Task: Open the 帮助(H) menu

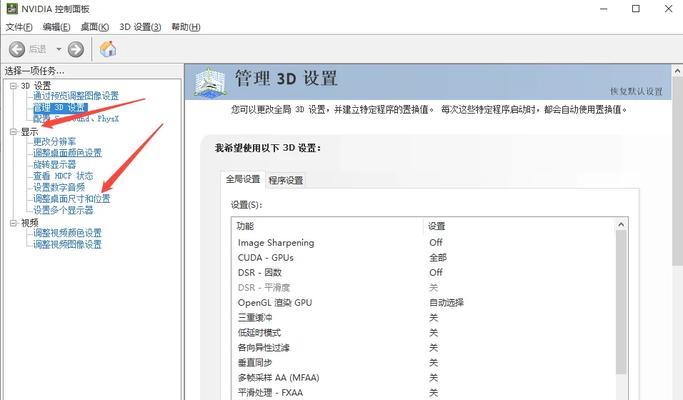Action: (186, 27)
